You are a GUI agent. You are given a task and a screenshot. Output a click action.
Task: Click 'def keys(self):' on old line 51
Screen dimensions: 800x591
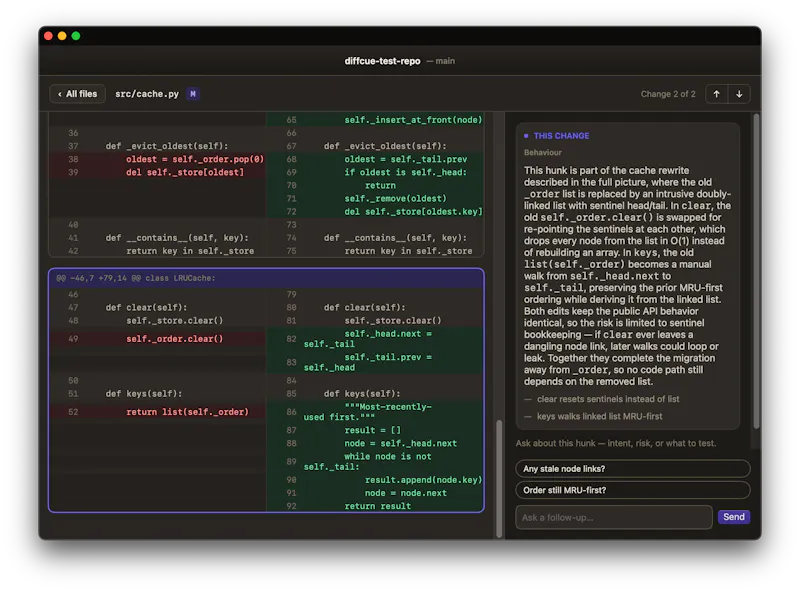(144, 394)
